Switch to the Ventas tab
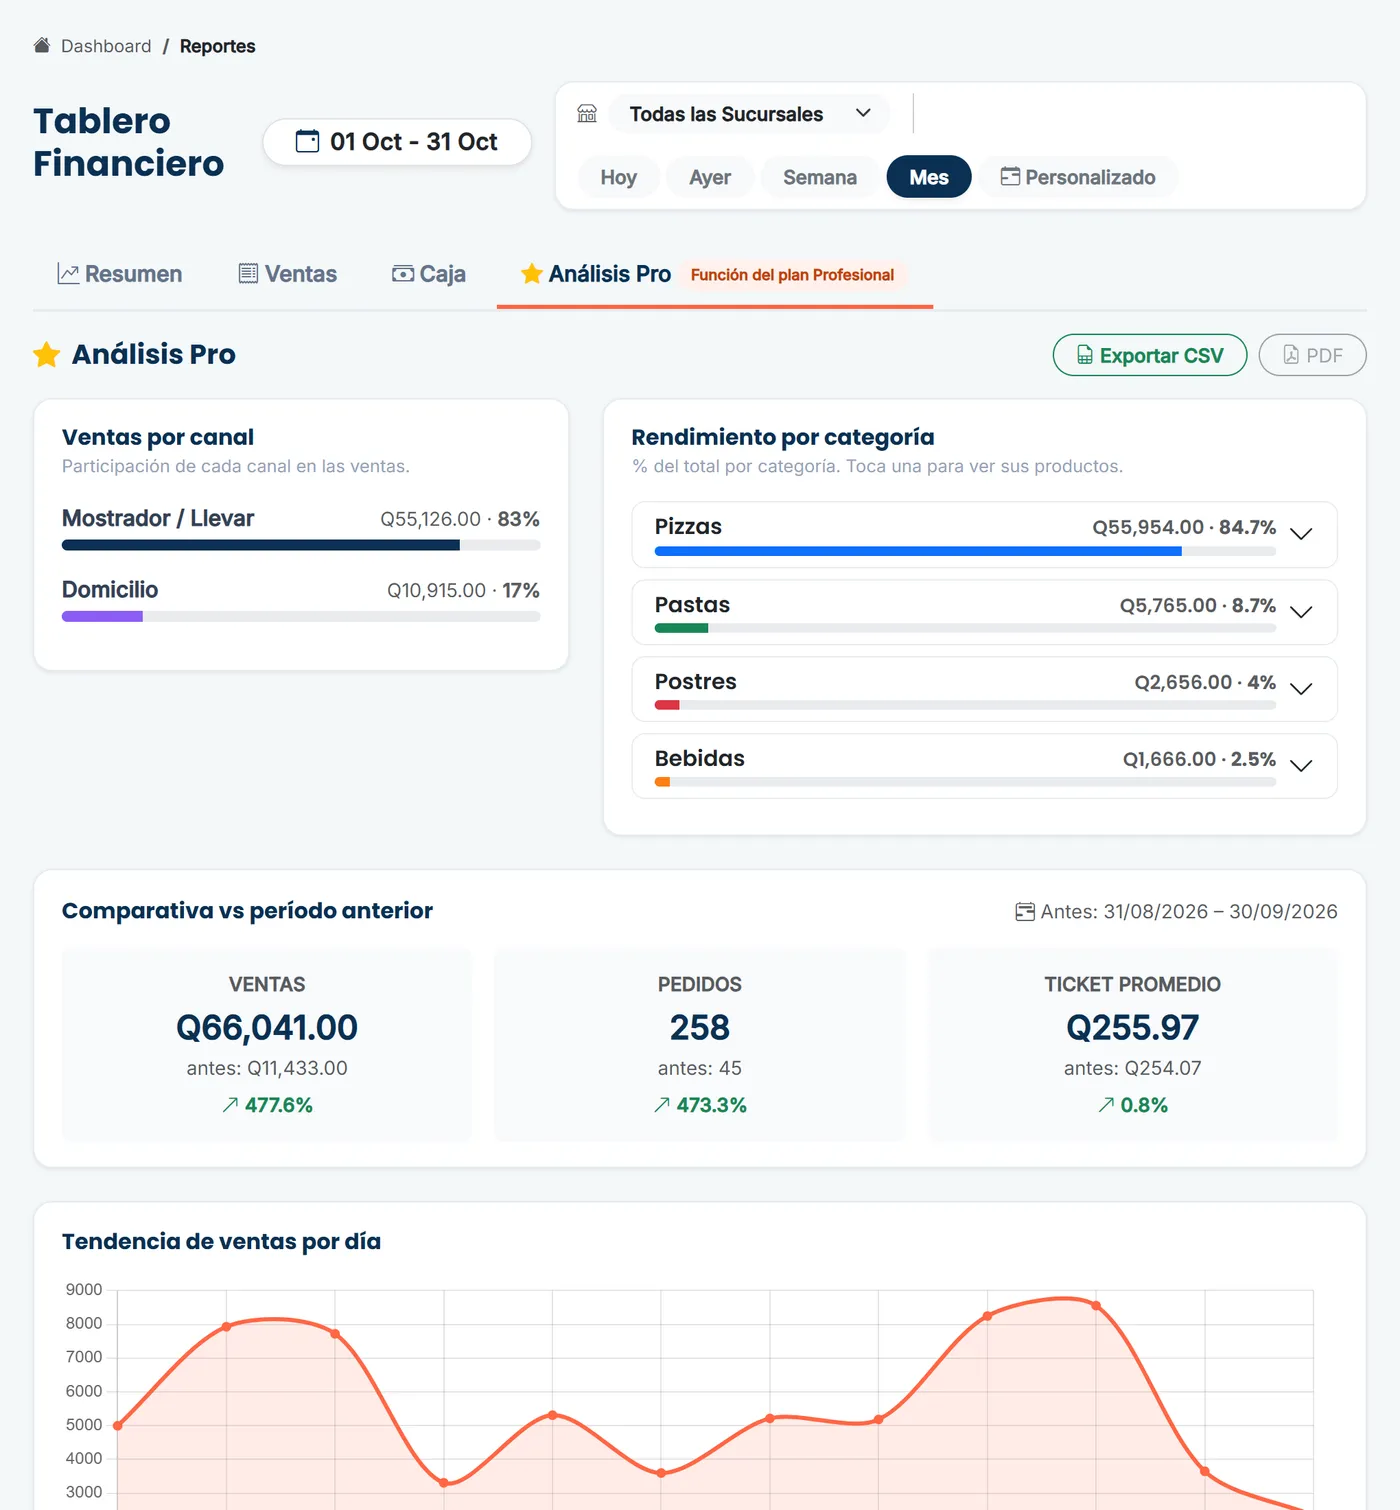The image size is (1400, 1510). tap(288, 274)
